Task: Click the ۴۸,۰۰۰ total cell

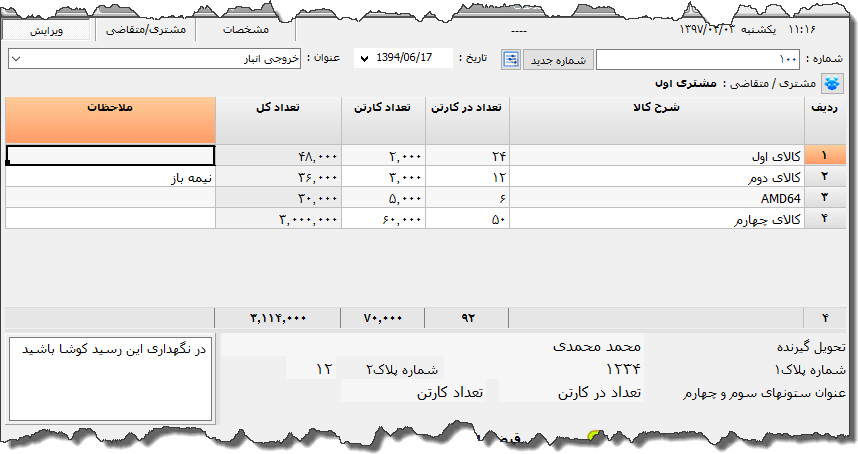Action: pos(279,156)
